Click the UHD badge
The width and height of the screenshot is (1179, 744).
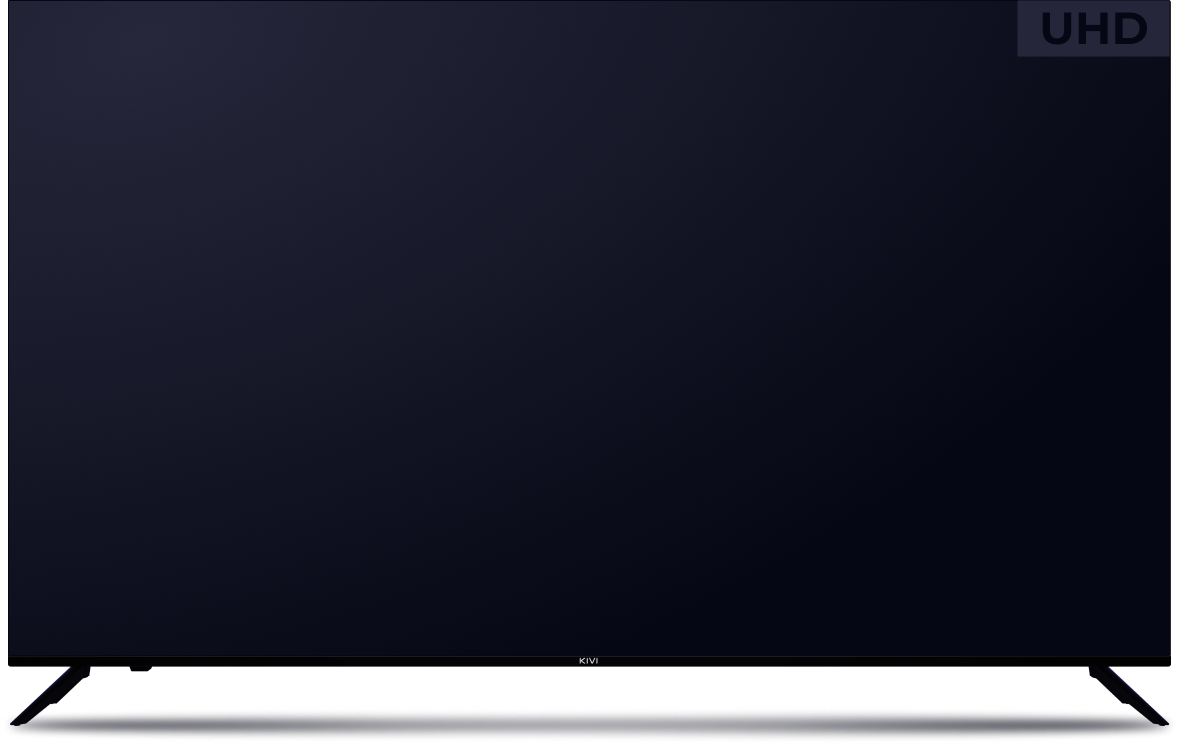[1093, 29]
